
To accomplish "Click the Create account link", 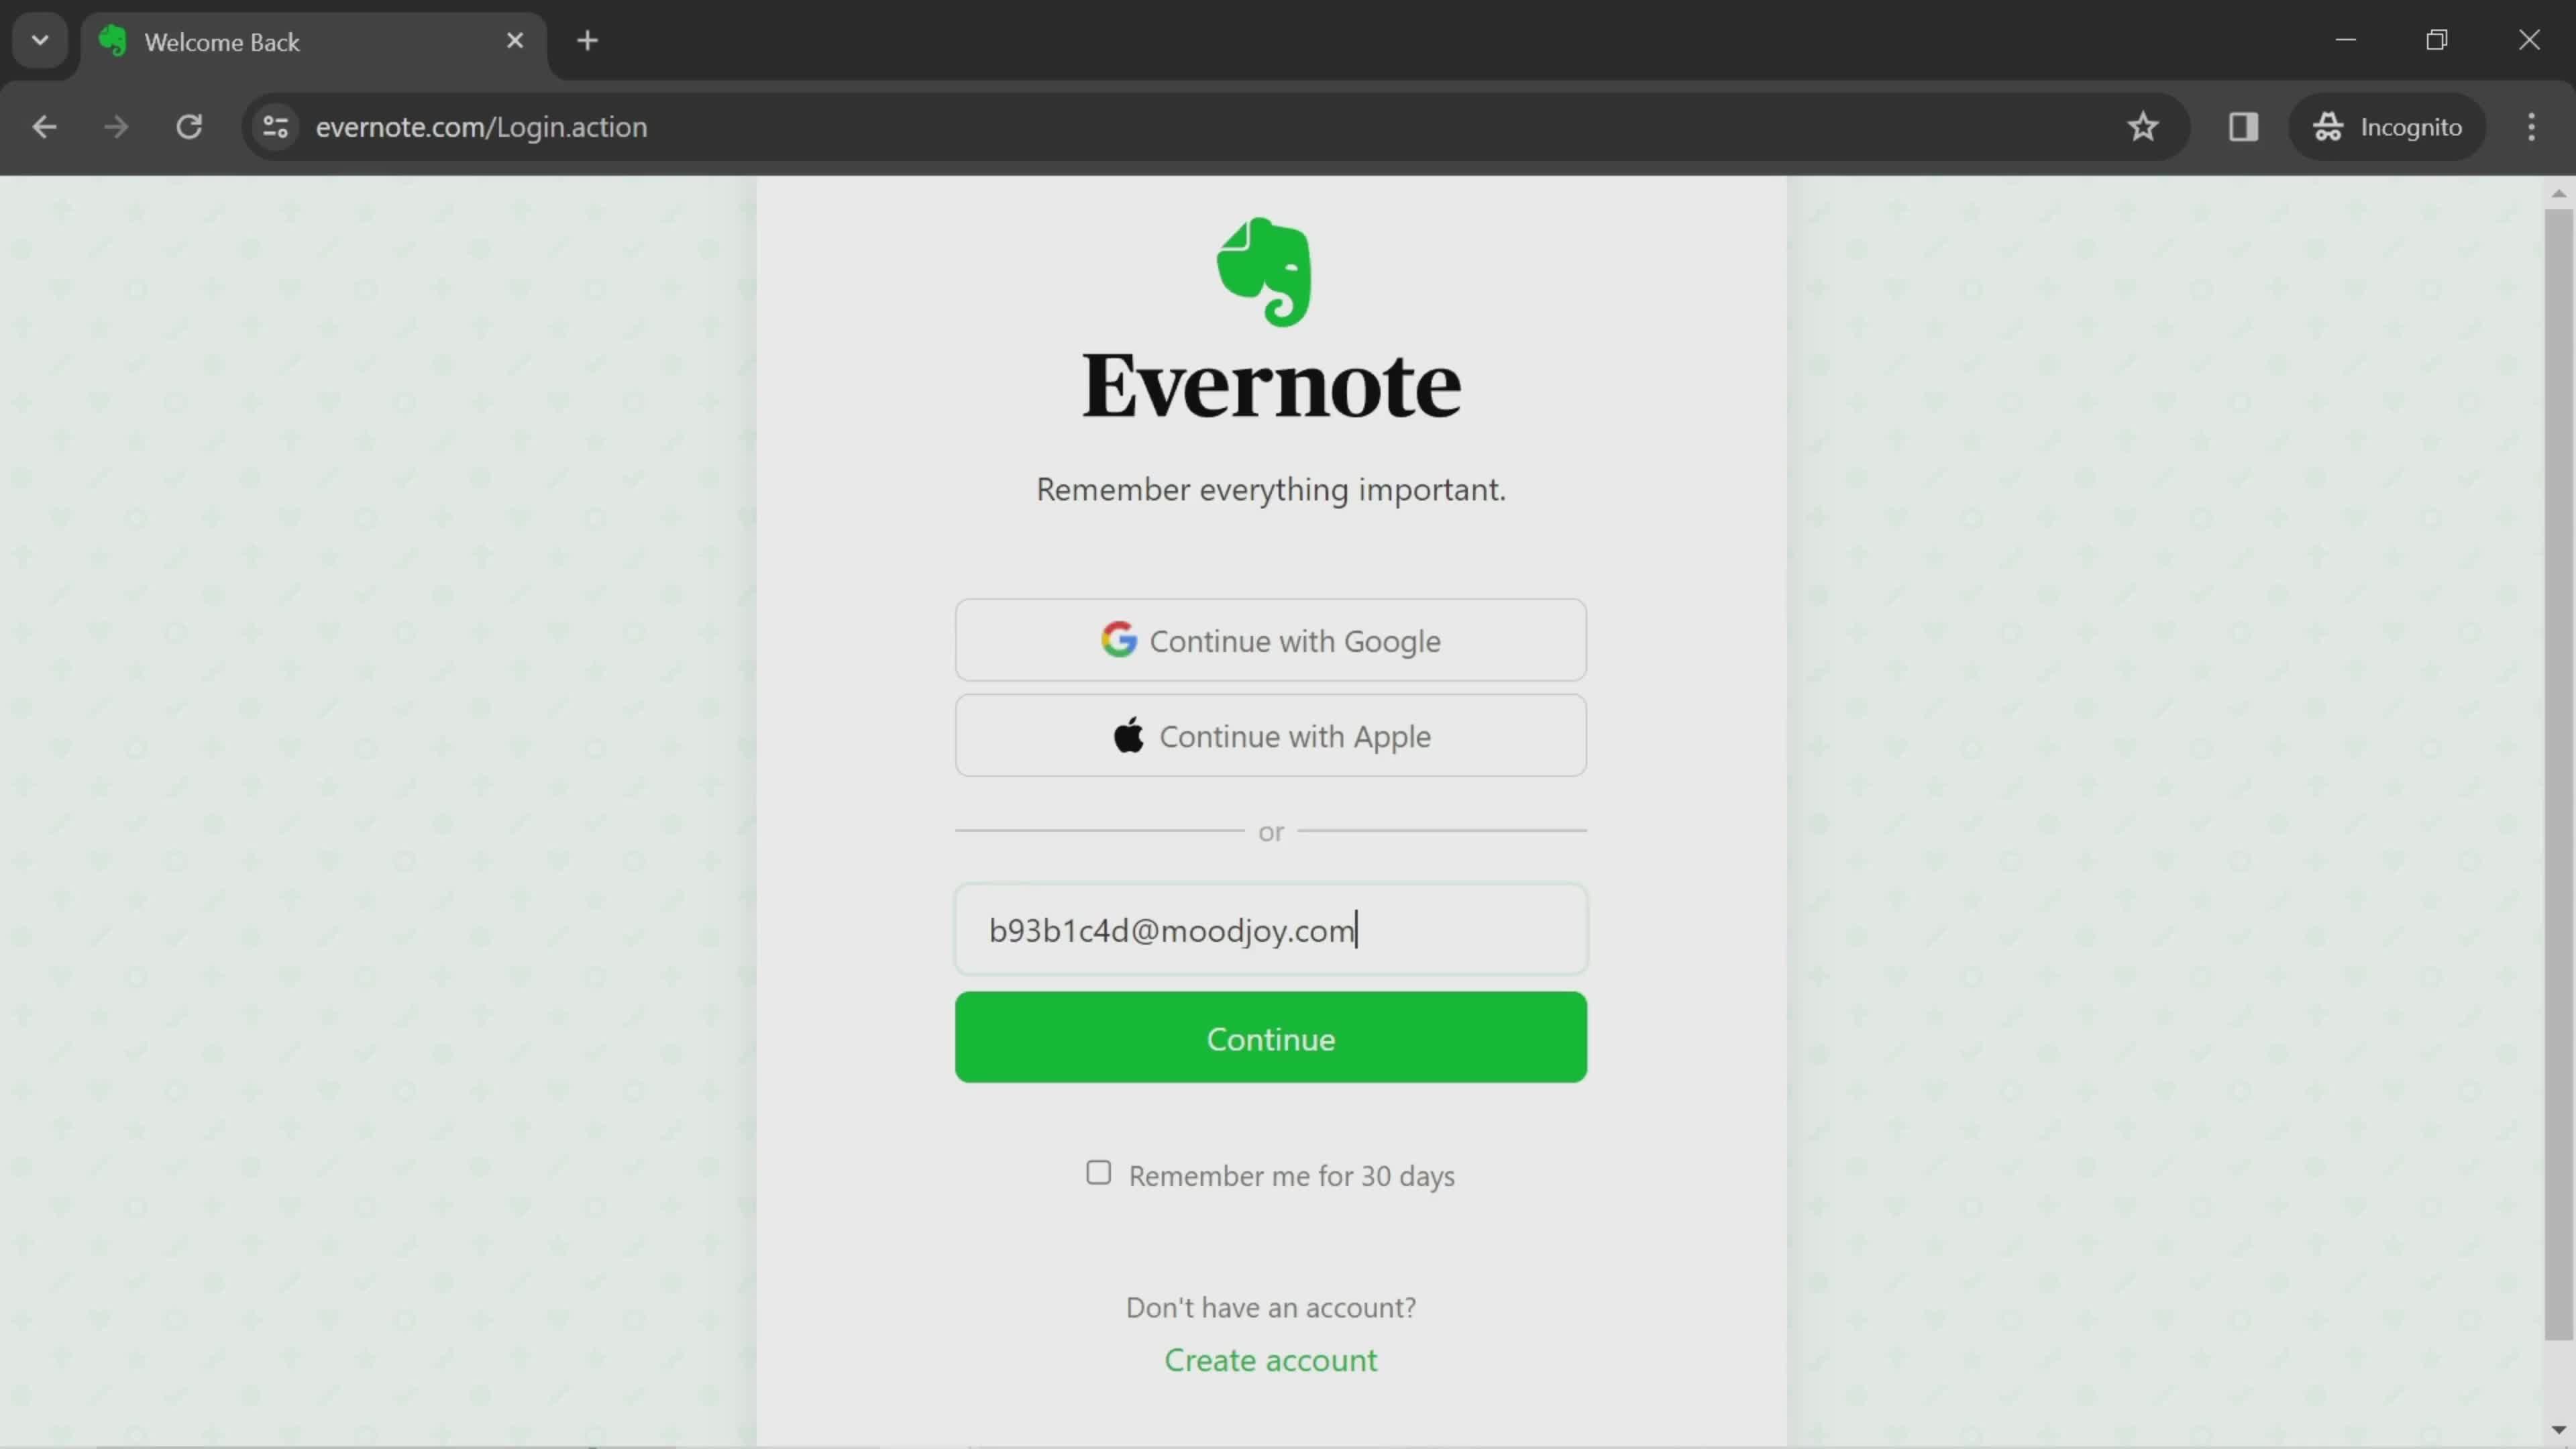I will point(1271,1358).
